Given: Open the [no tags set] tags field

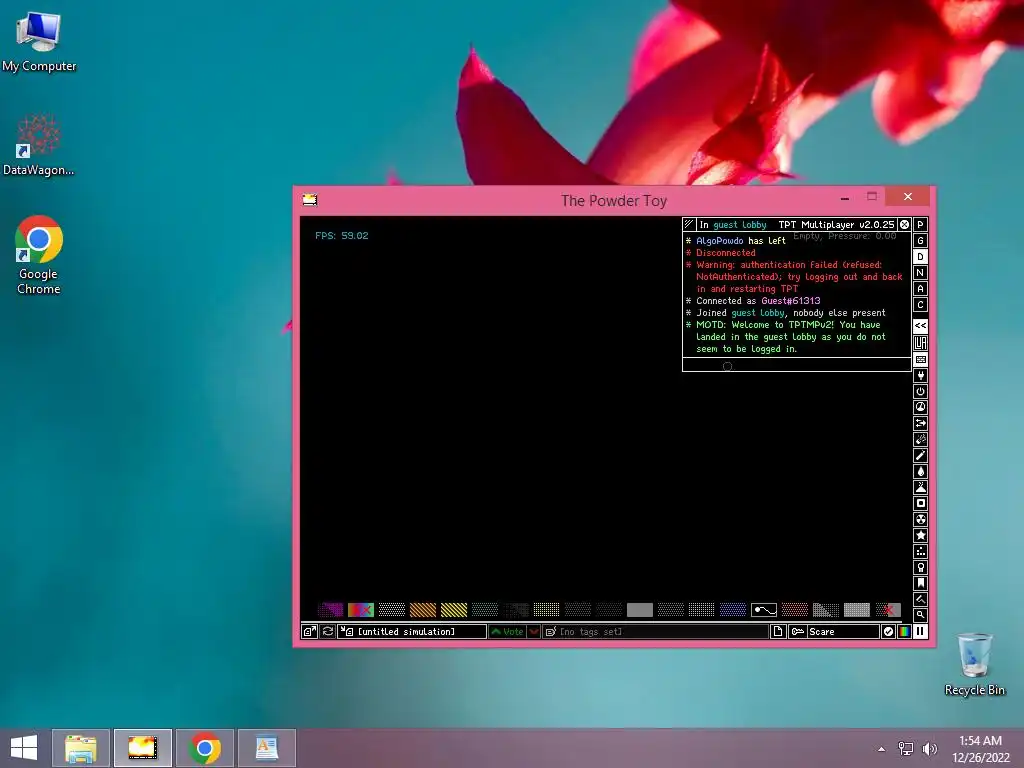Looking at the screenshot, I should pos(655,632).
